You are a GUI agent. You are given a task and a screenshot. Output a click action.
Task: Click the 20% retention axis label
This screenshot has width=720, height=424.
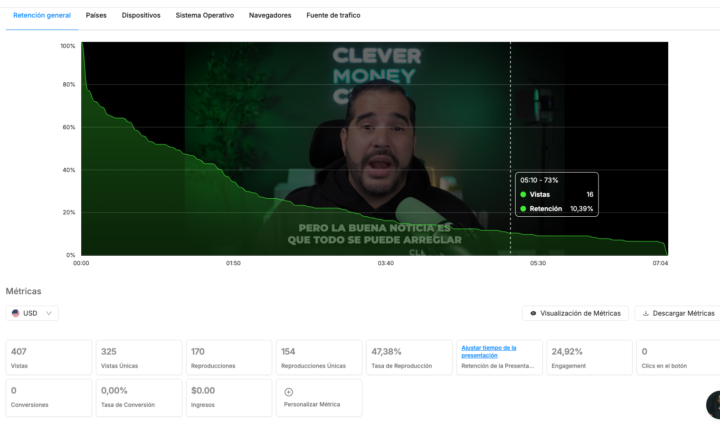69,213
